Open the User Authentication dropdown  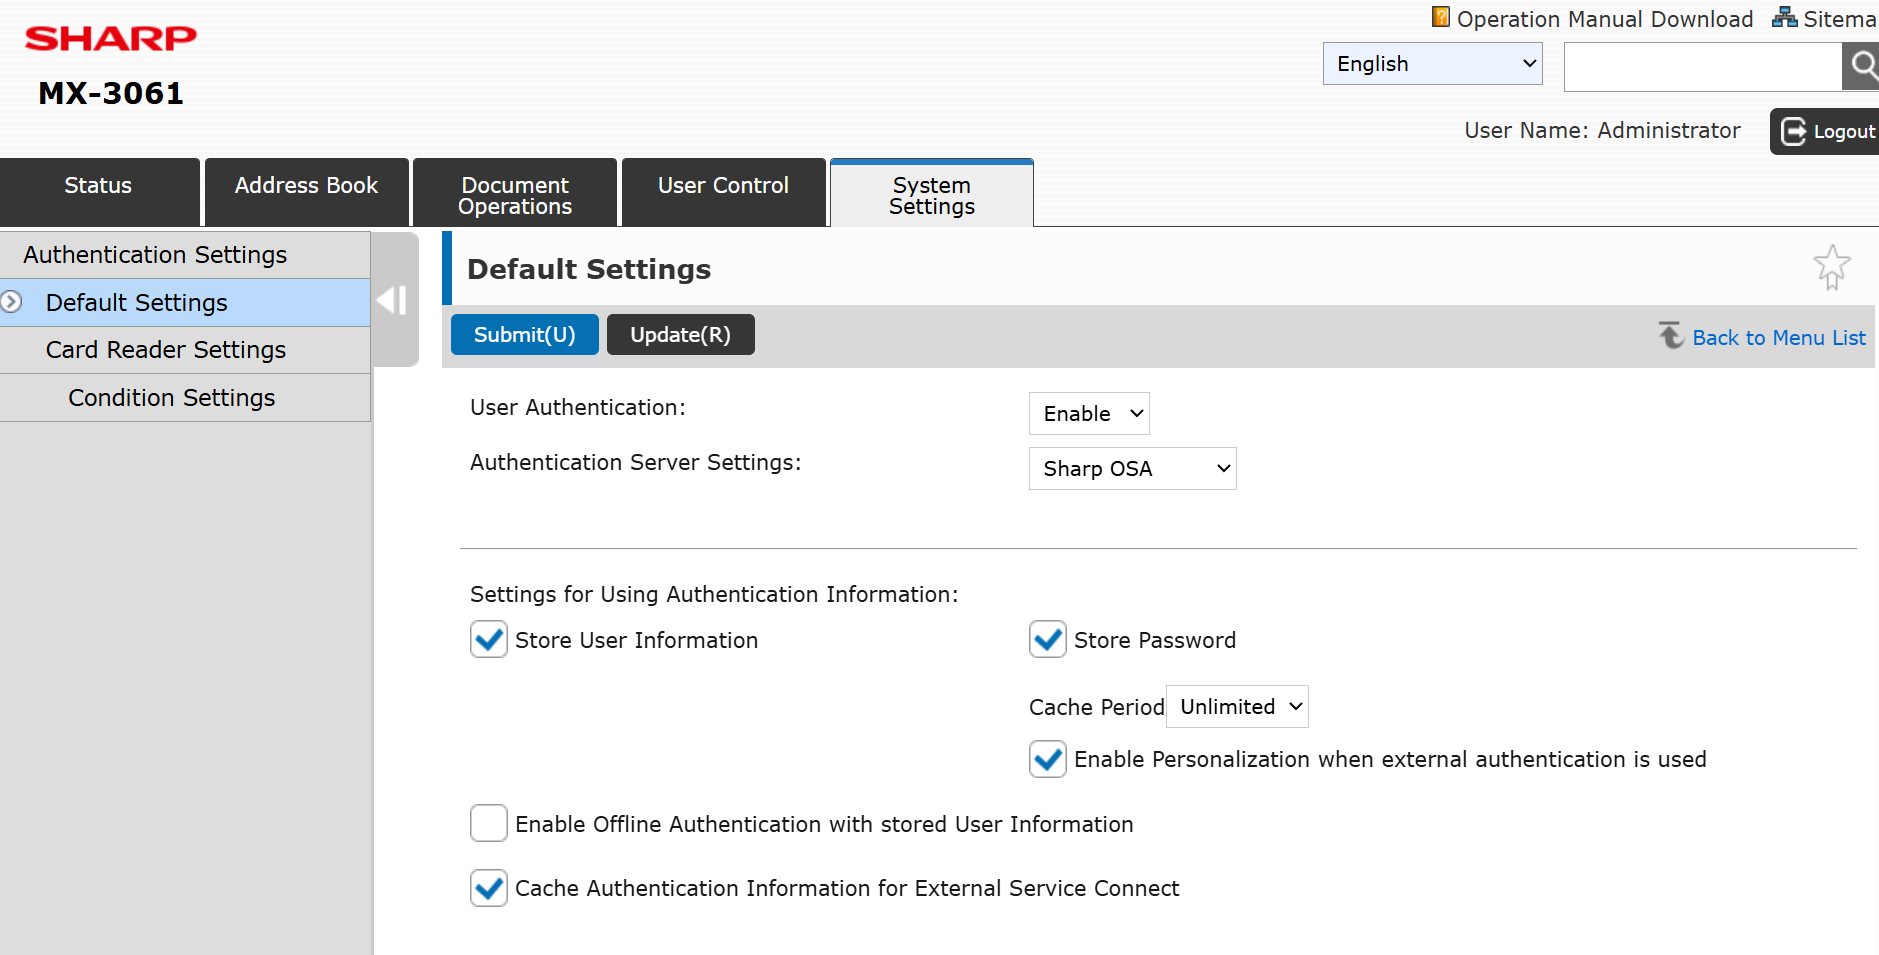point(1089,414)
